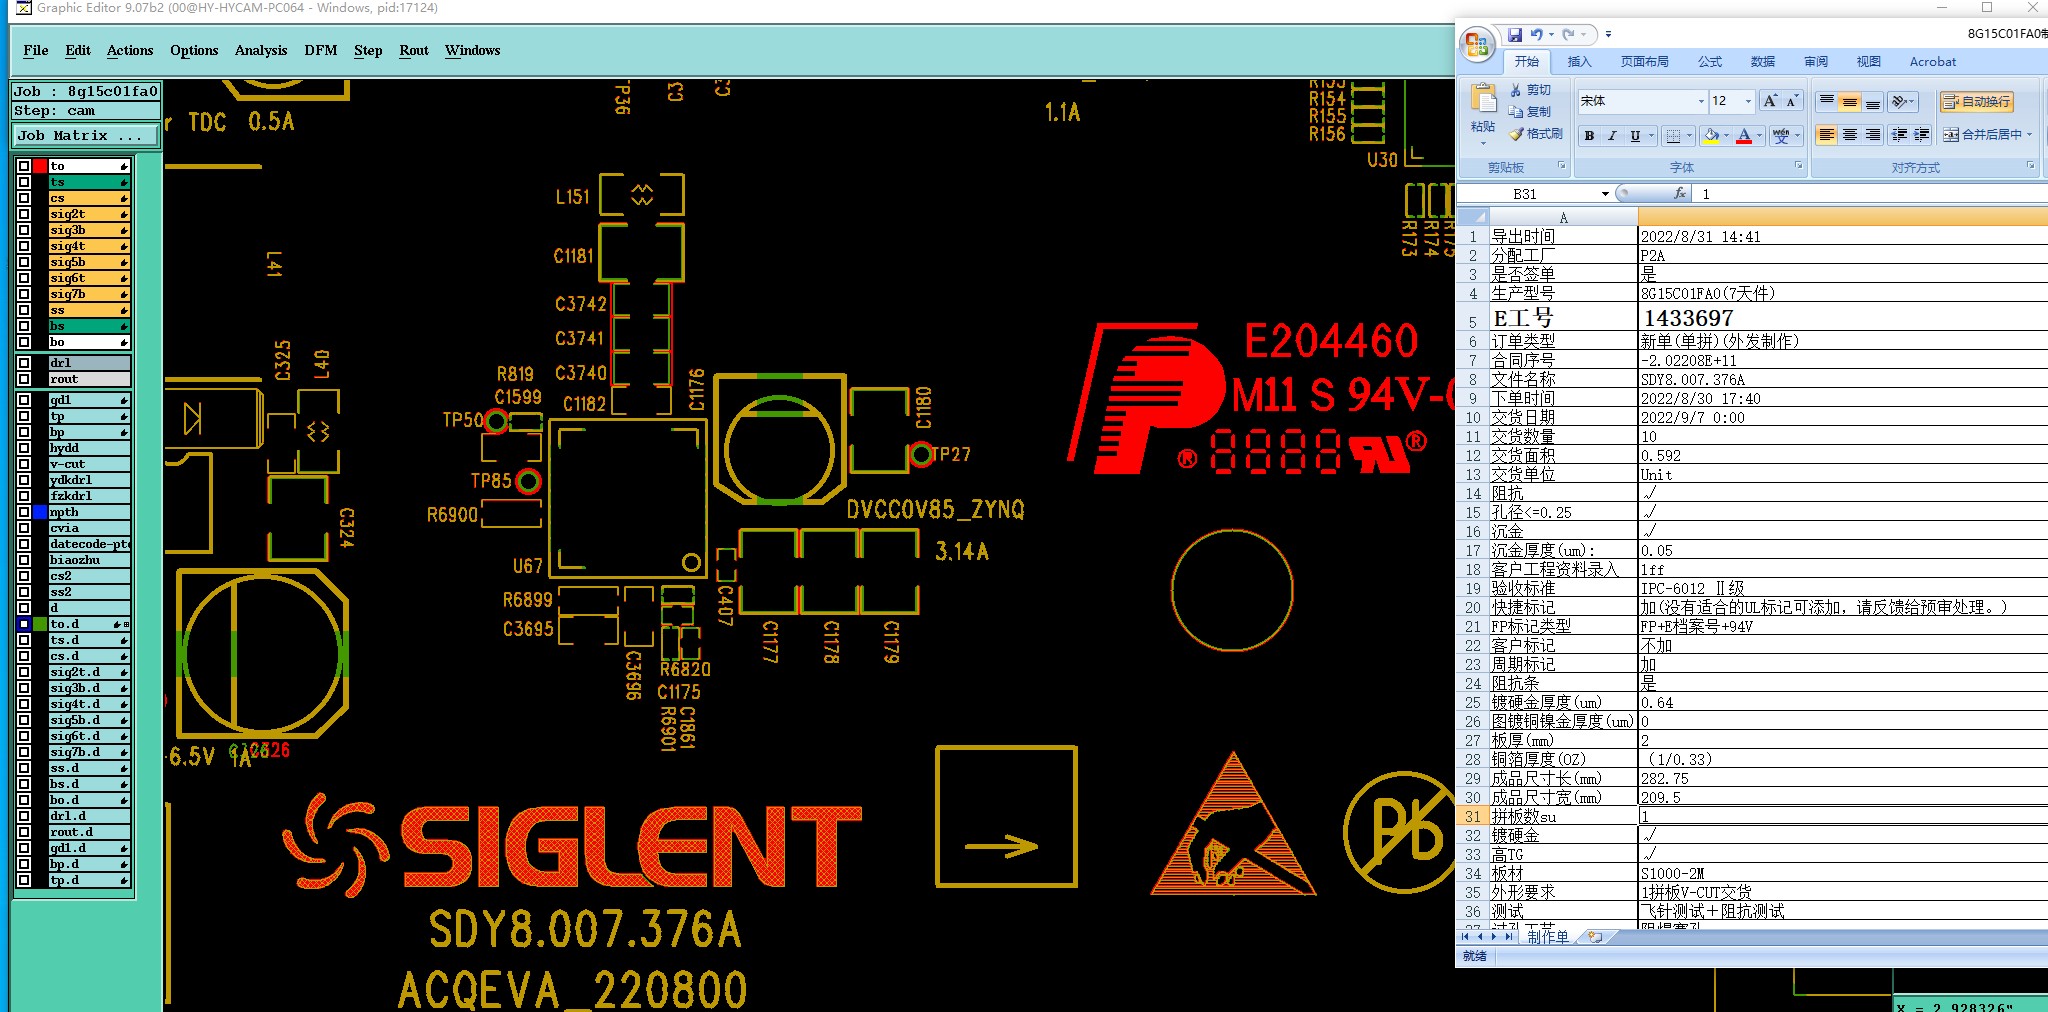
Task: Click the cell borders icon
Action: [1674, 135]
